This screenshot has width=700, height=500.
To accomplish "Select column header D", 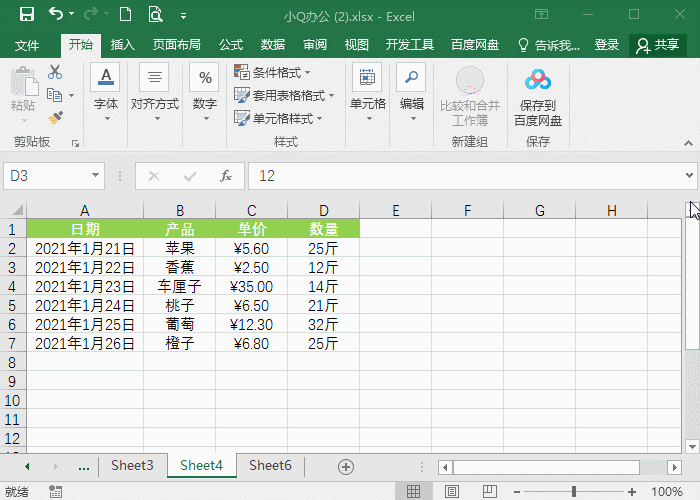I will pyautogui.click(x=324, y=210).
